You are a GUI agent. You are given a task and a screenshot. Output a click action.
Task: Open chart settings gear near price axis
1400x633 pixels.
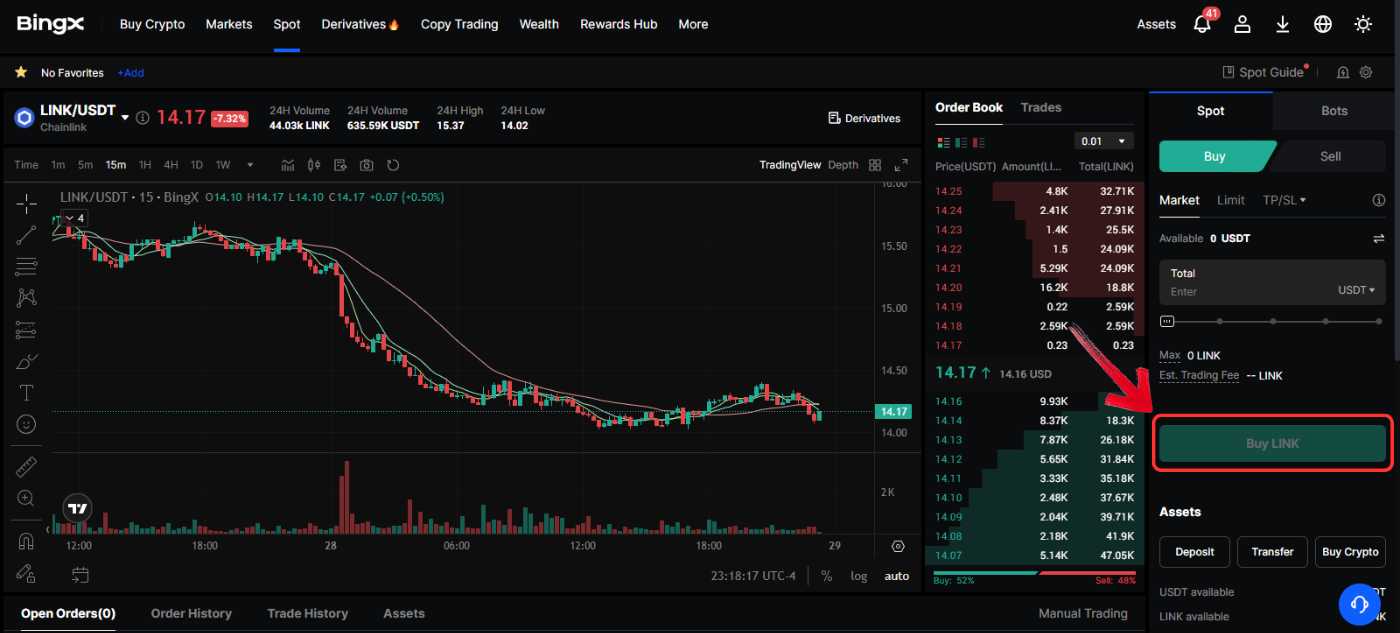[x=898, y=546]
